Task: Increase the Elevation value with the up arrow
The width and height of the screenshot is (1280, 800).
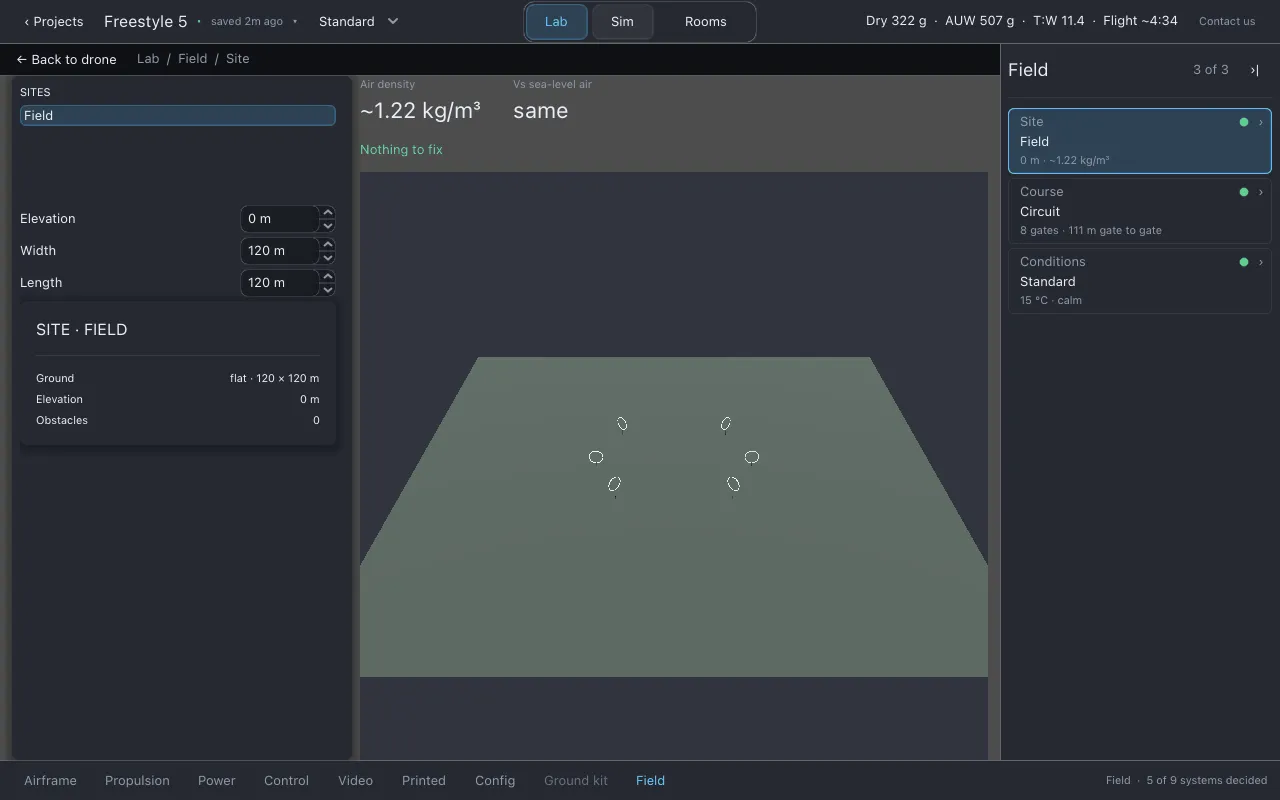Action: coord(328,213)
